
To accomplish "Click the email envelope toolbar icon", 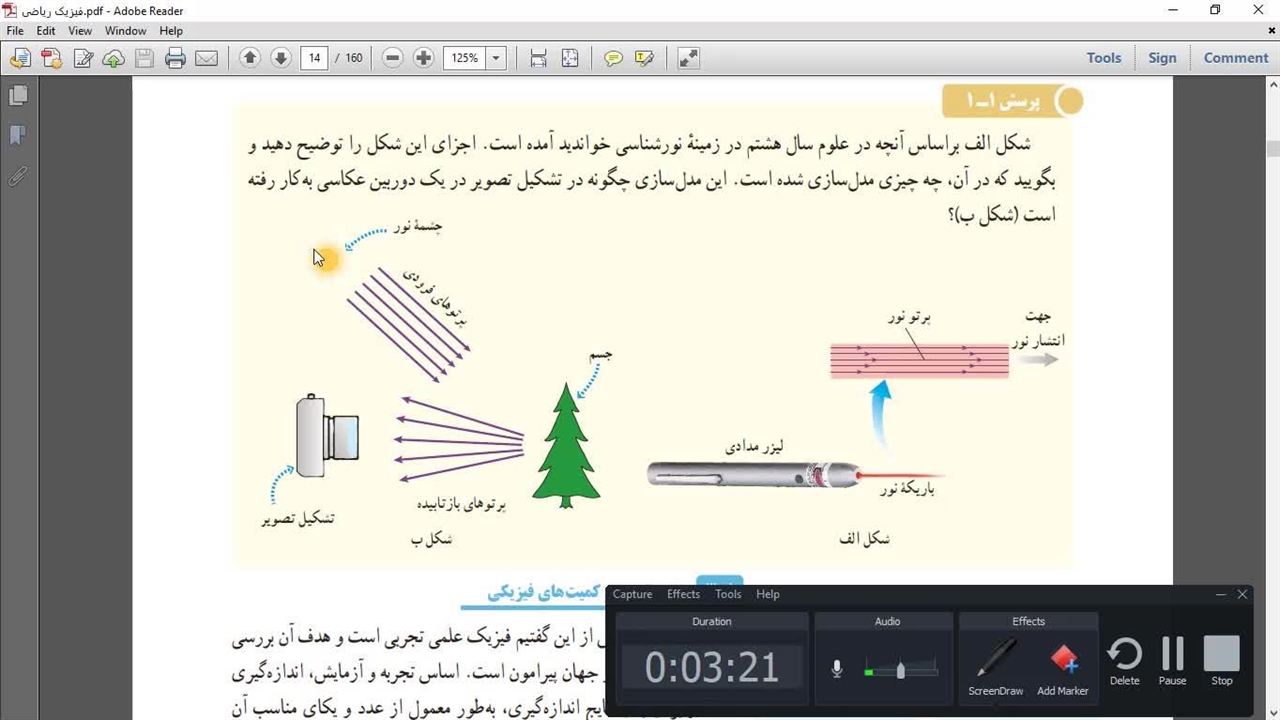I will click(206, 58).
